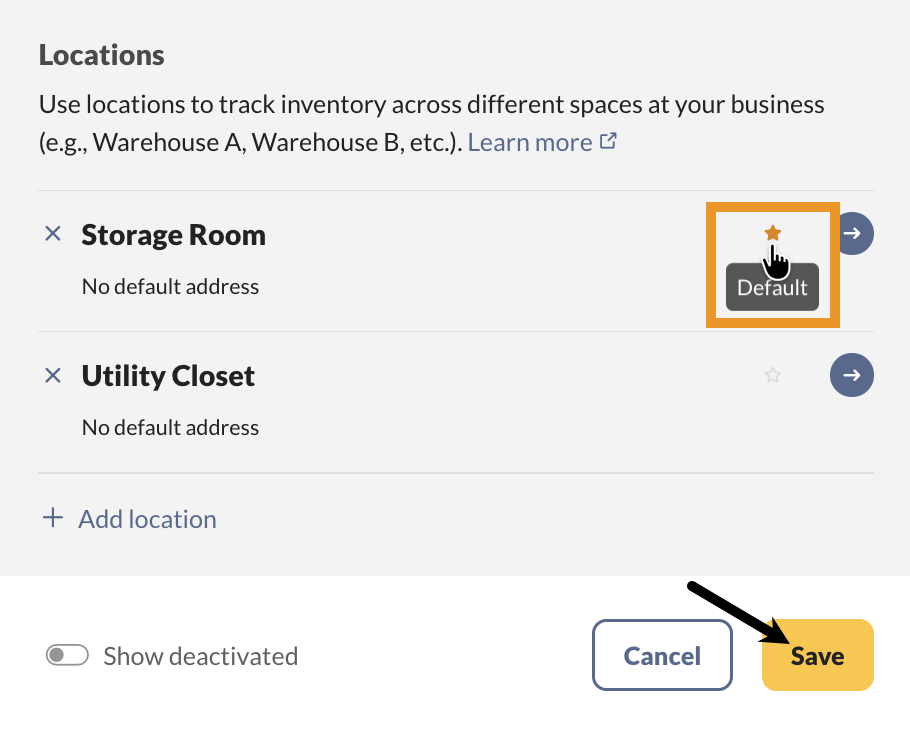This screenshot has height=732, width=910.
Task: Click the Add location text link
Action: coord(147,519)
